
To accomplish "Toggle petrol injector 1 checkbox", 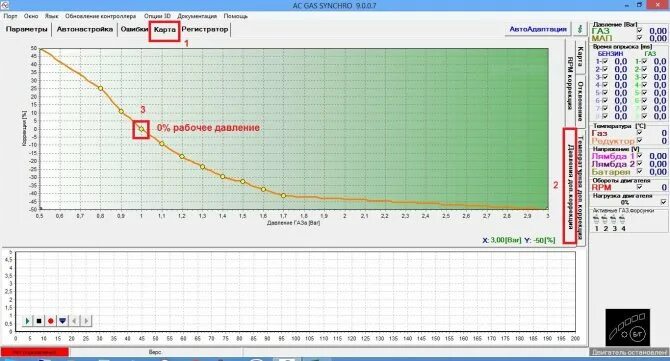I will point(605,62).
